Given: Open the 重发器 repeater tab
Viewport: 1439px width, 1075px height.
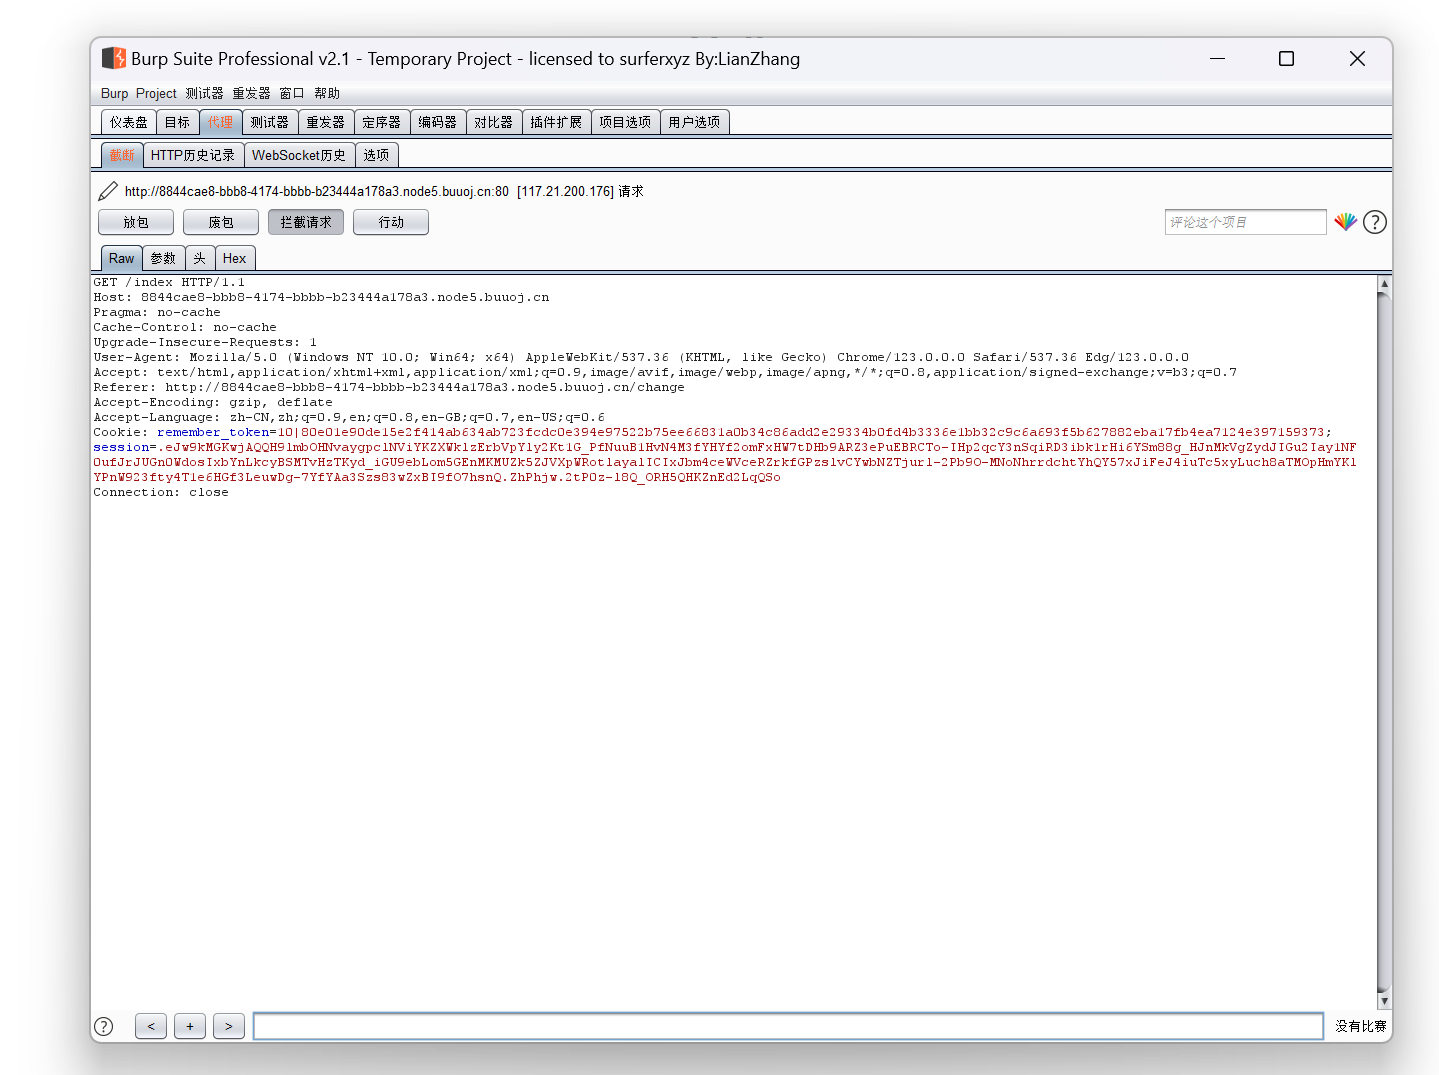Looking at the screenshot, I should click(325, 122).
